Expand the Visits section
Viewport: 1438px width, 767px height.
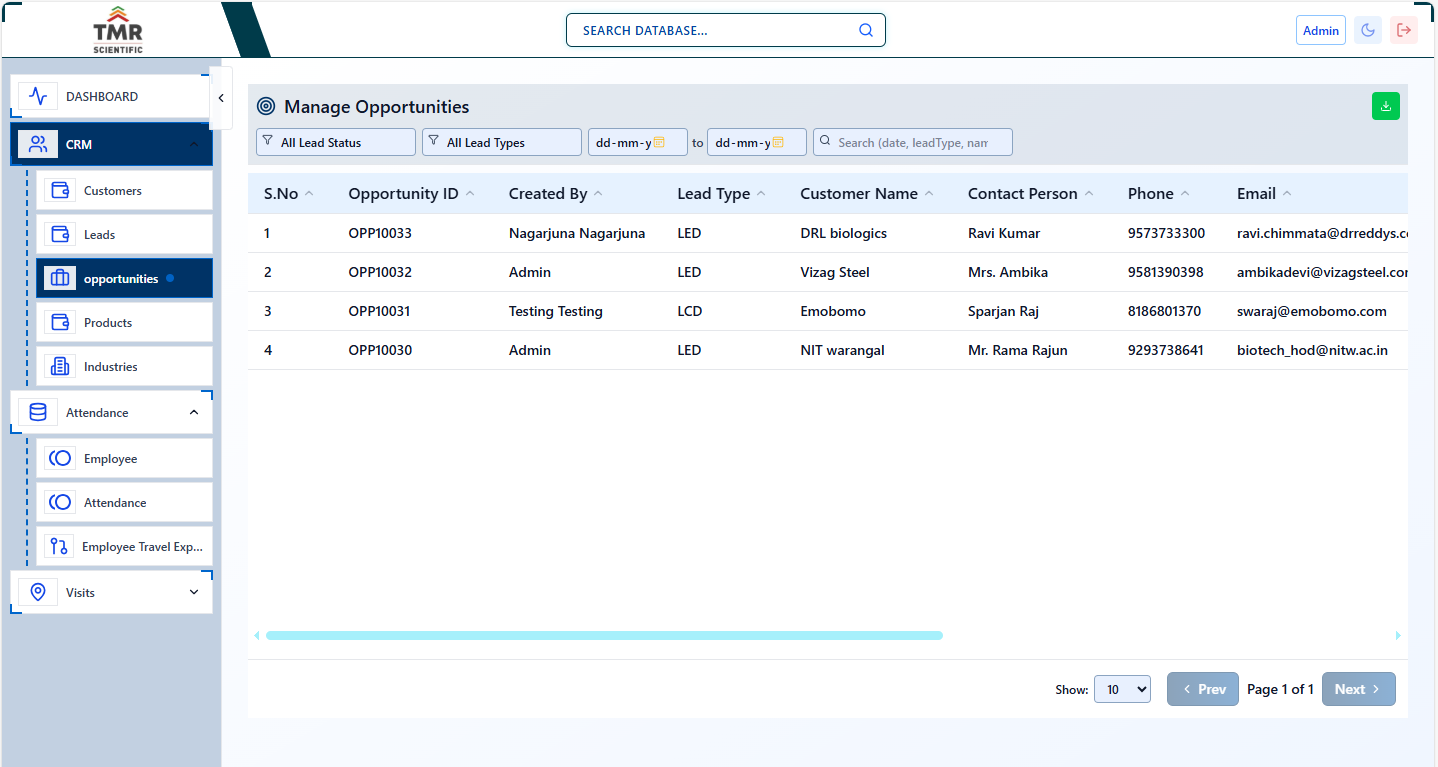click(x=193, y=591)
